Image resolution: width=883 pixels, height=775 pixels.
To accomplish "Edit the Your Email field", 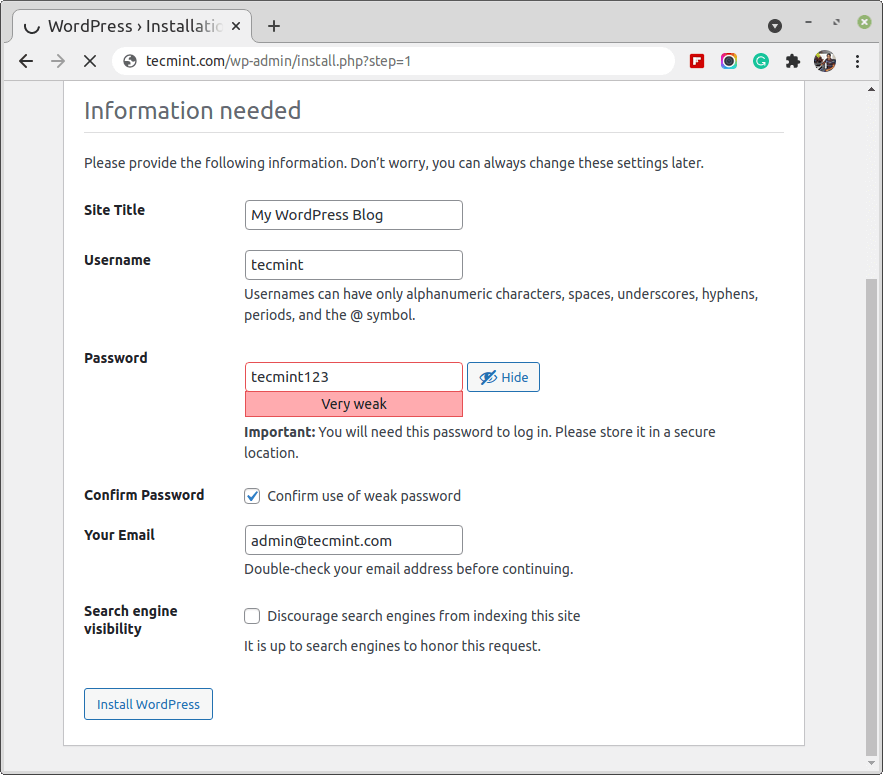I will click(x=354, y=540).
